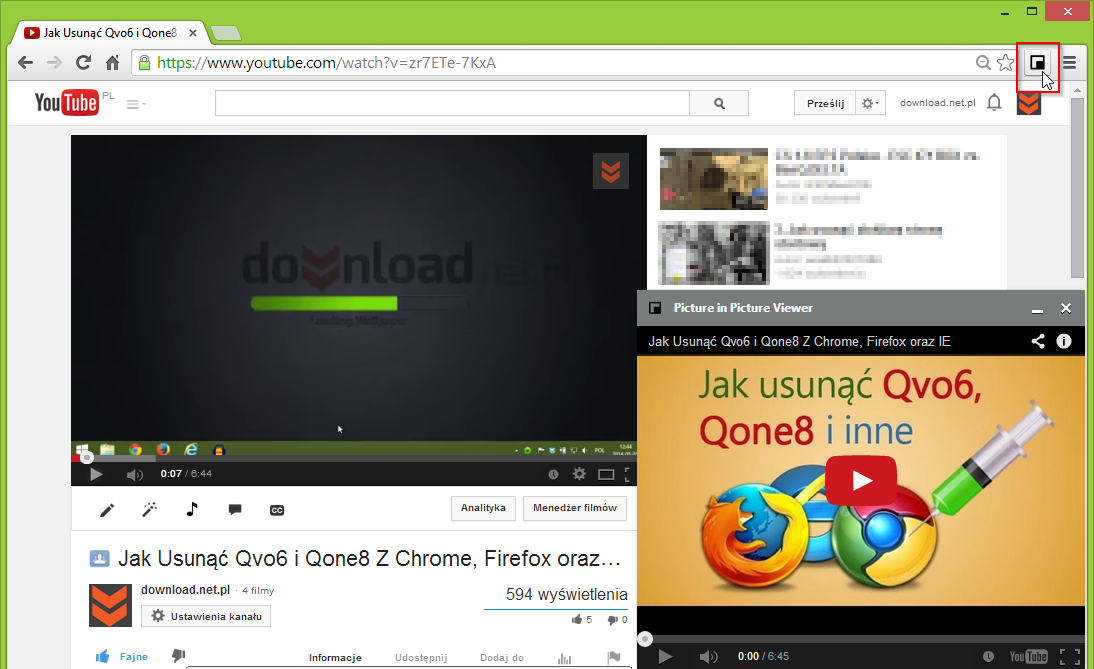Click the Prześlij upload button

coord(825,103)
